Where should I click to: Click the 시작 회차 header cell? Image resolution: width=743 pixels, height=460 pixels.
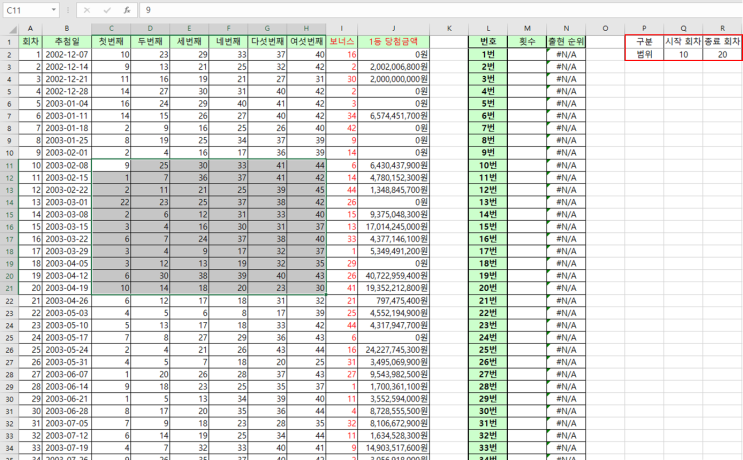683,42
